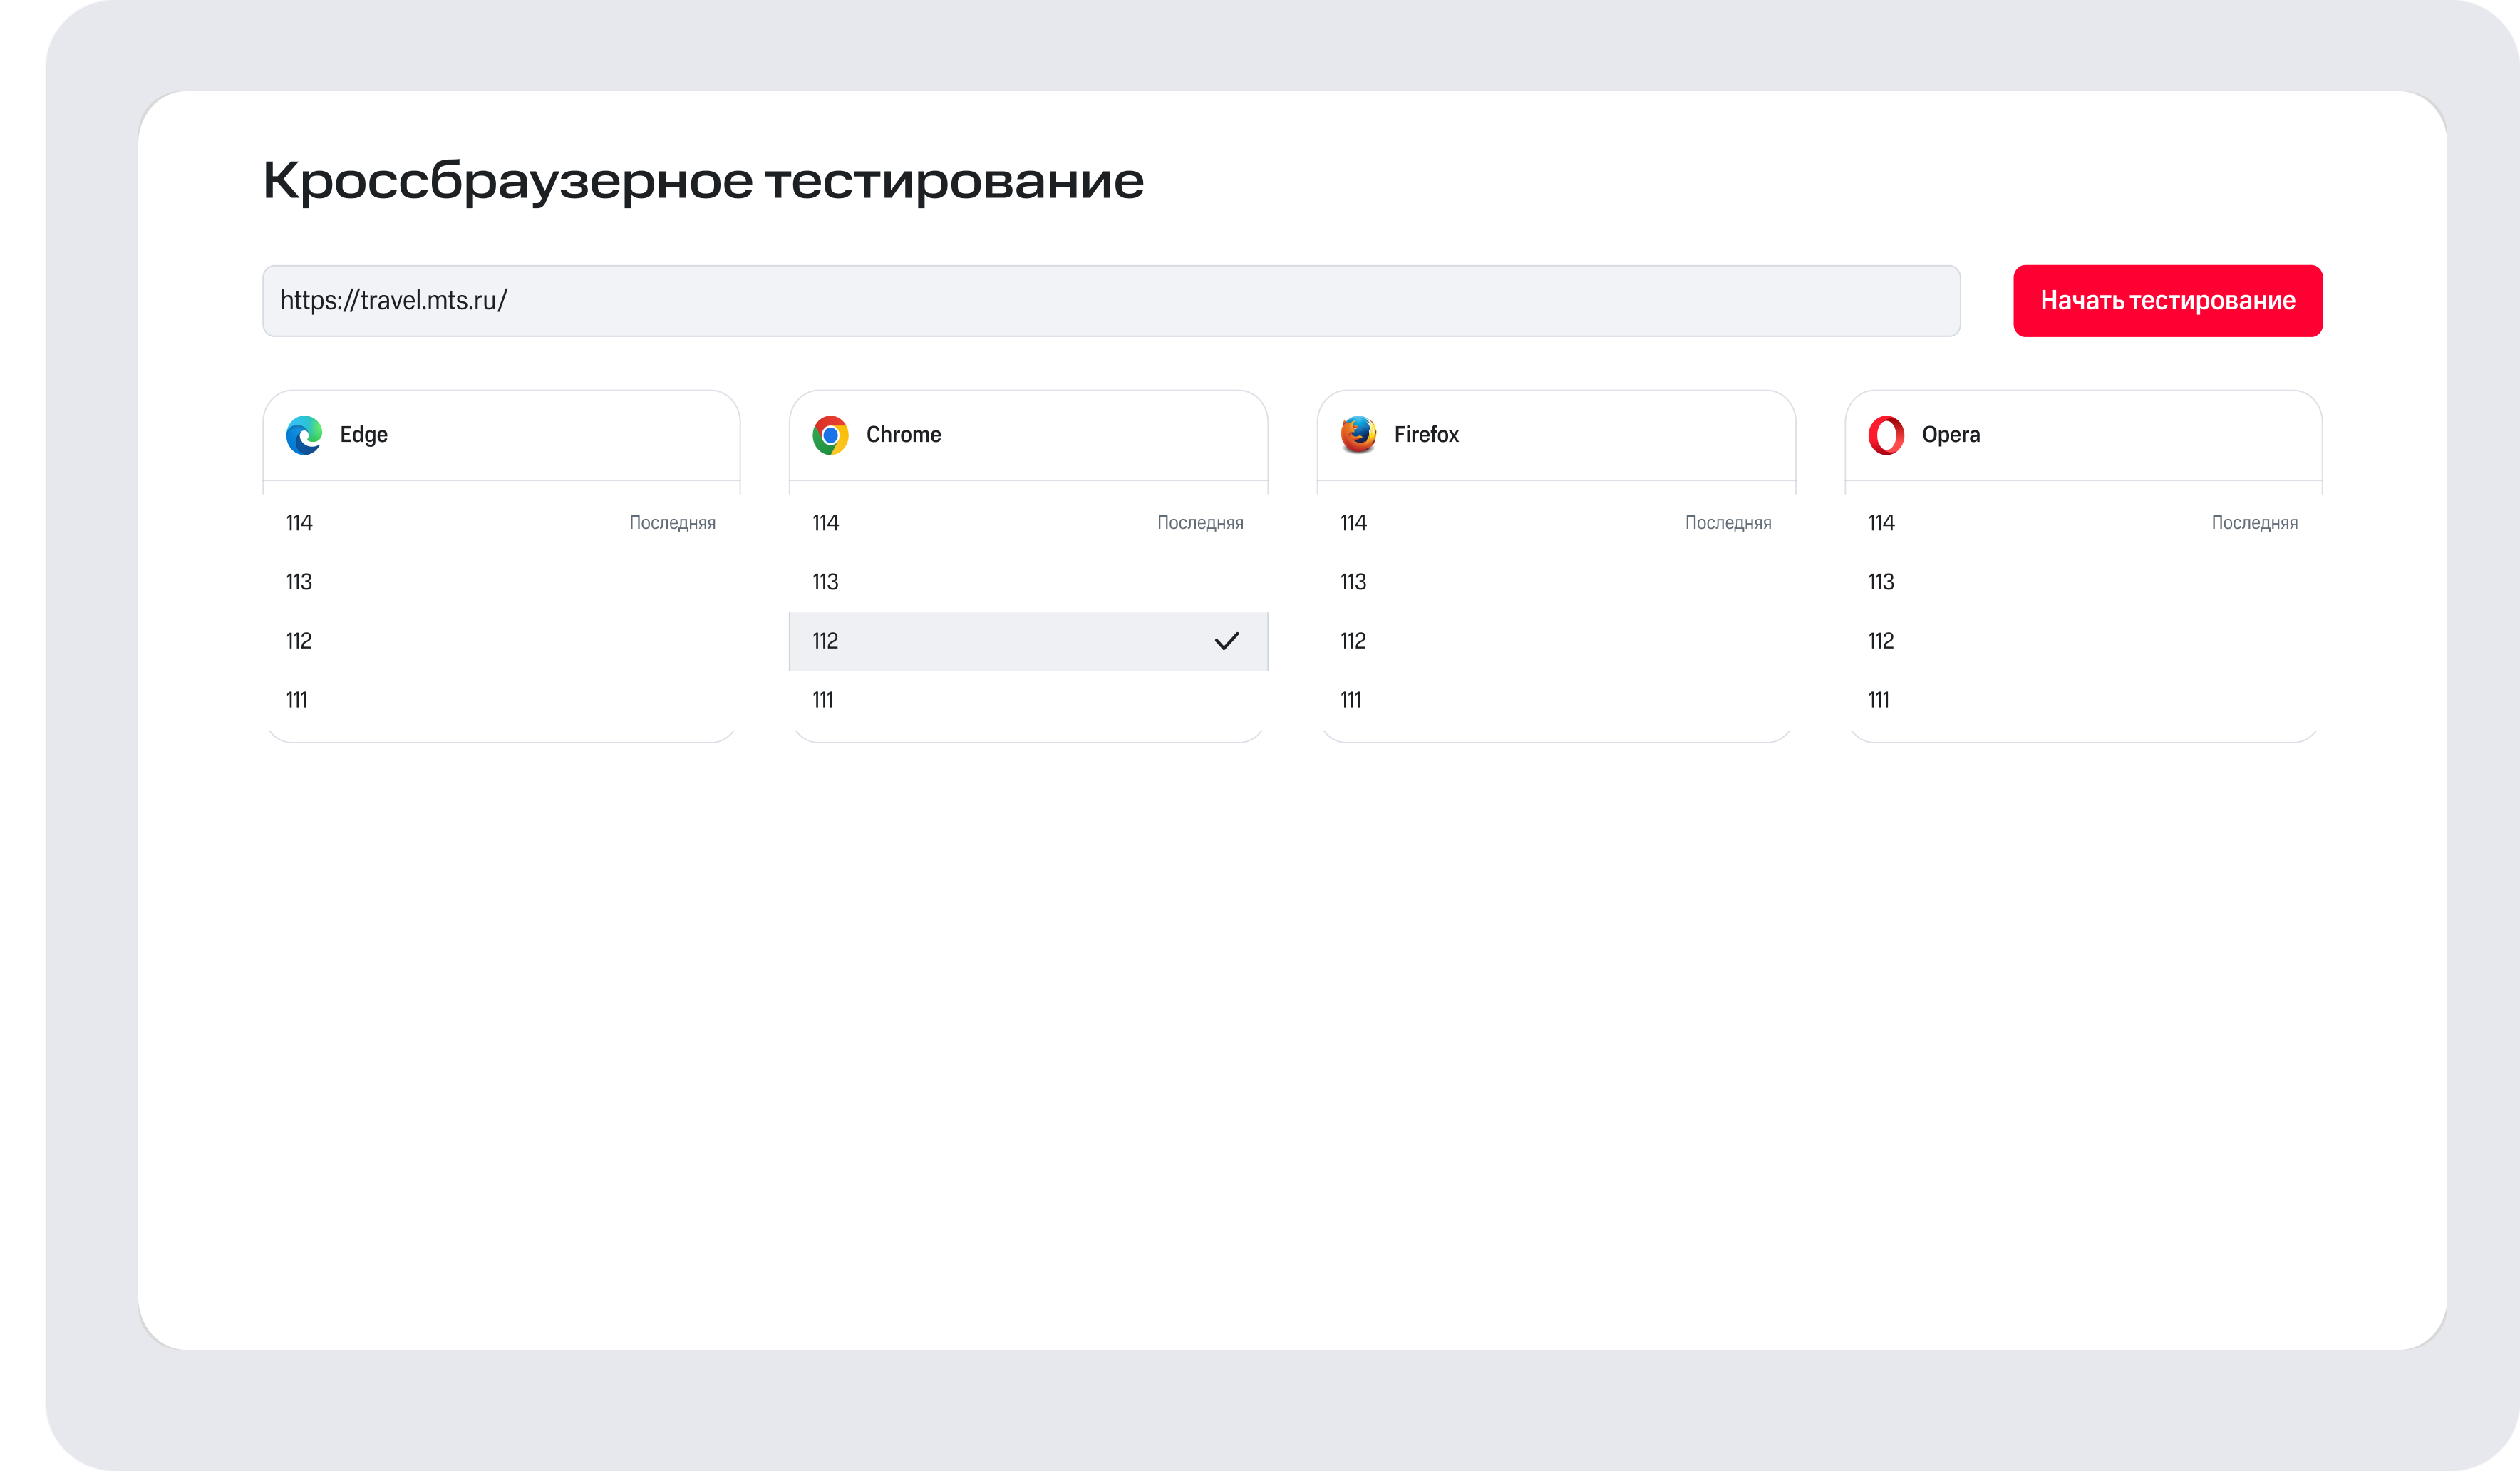Pick Opera version 113
Image resolution: width=2520 pixels, height=1471 pixels.
[x=2082, y=582]
